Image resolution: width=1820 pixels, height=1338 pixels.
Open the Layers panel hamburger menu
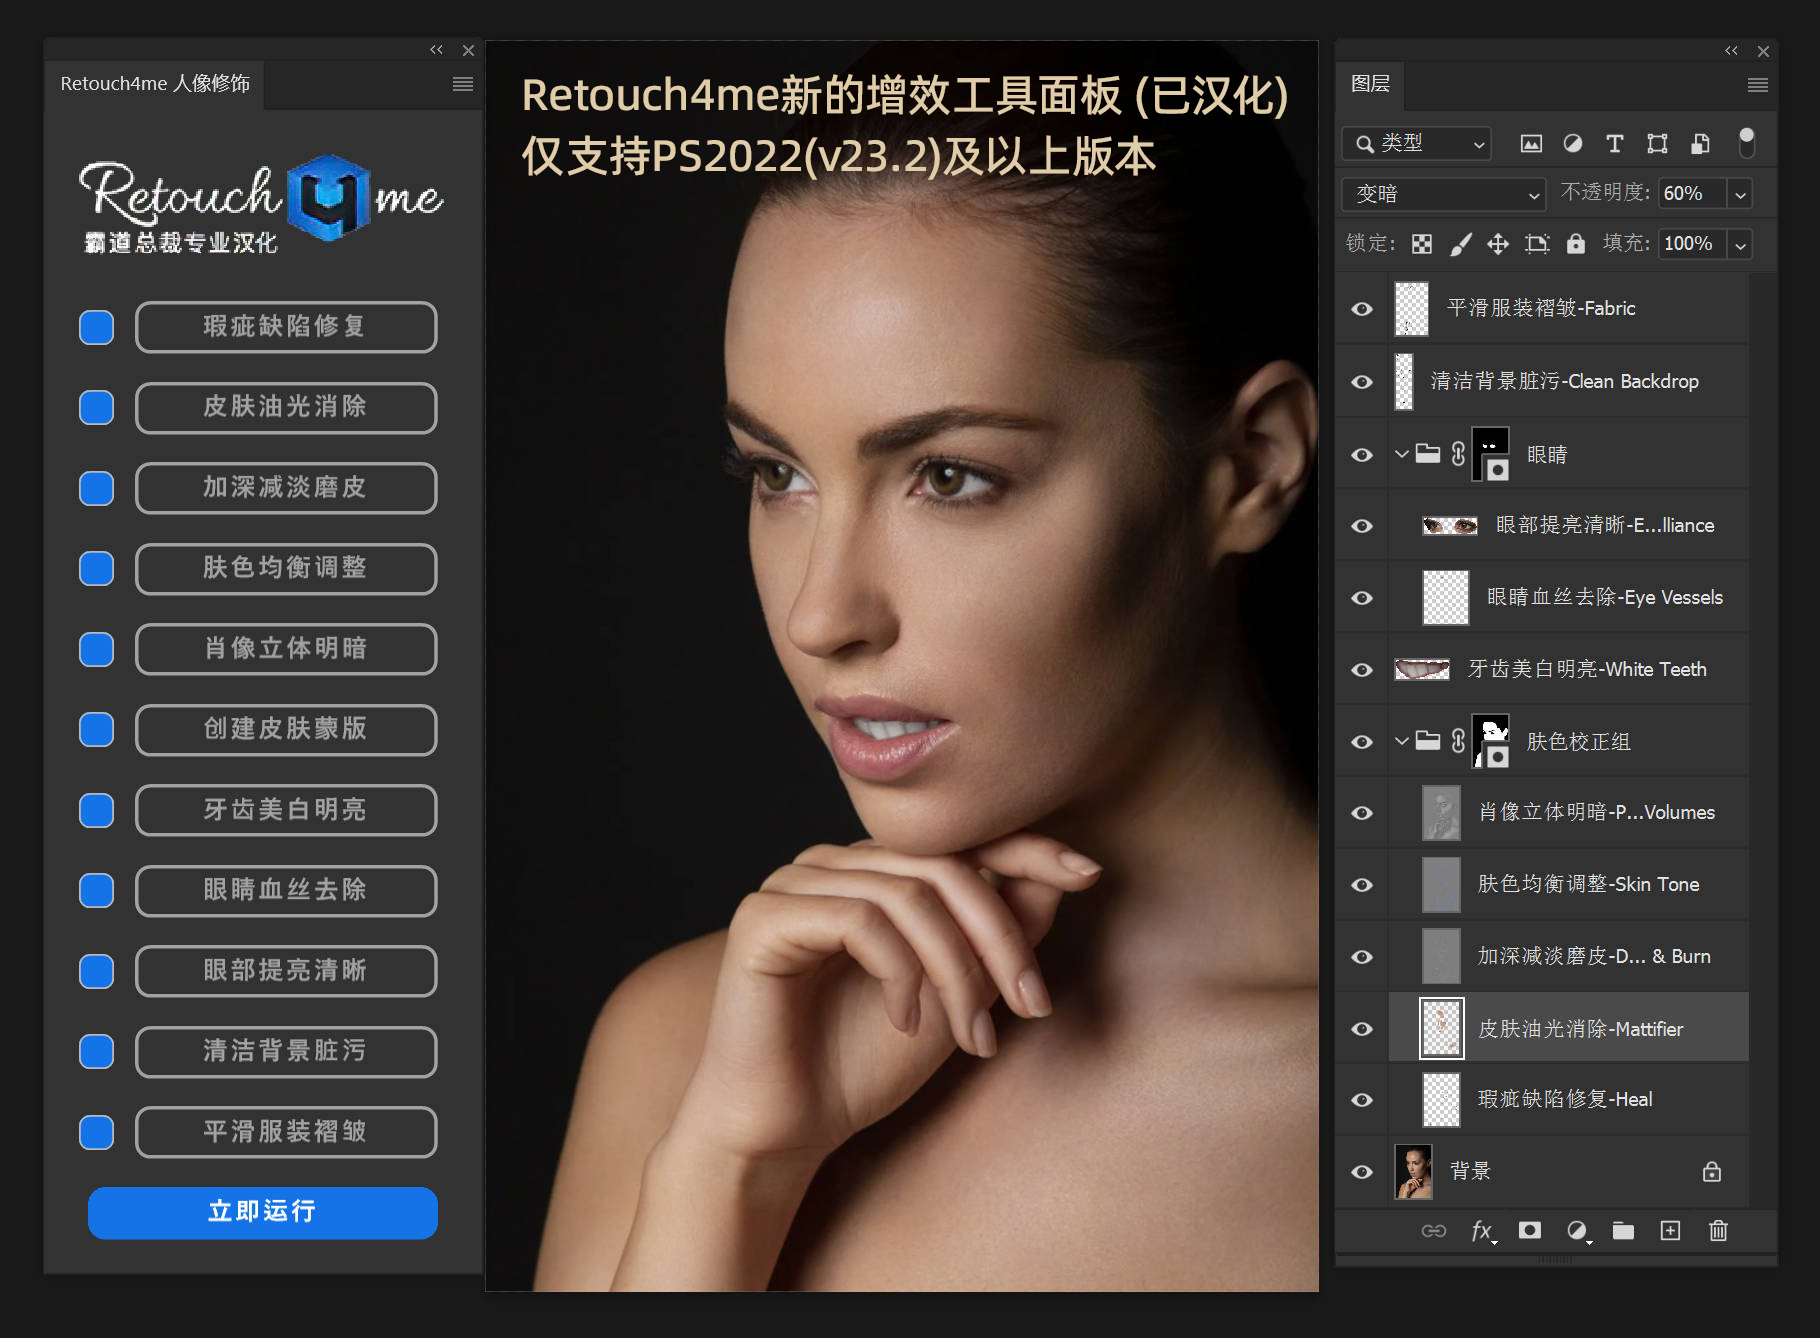[x=1758, y=85]
